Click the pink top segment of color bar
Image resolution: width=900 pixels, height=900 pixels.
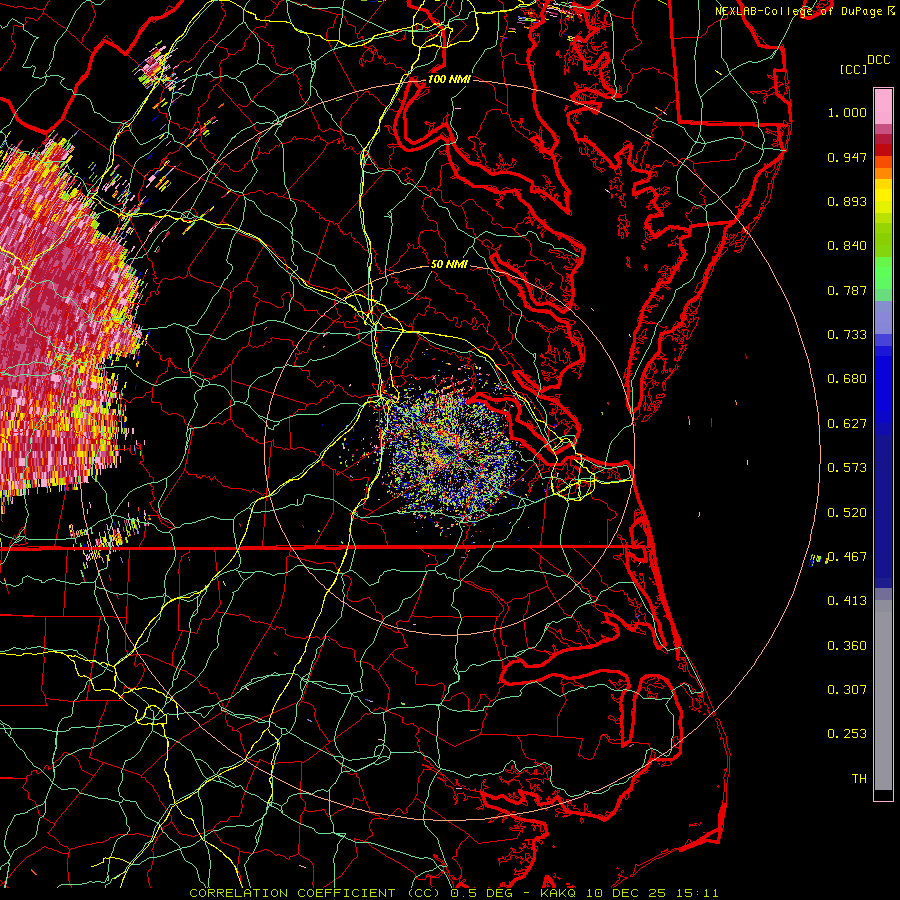[x=883, y=107]
